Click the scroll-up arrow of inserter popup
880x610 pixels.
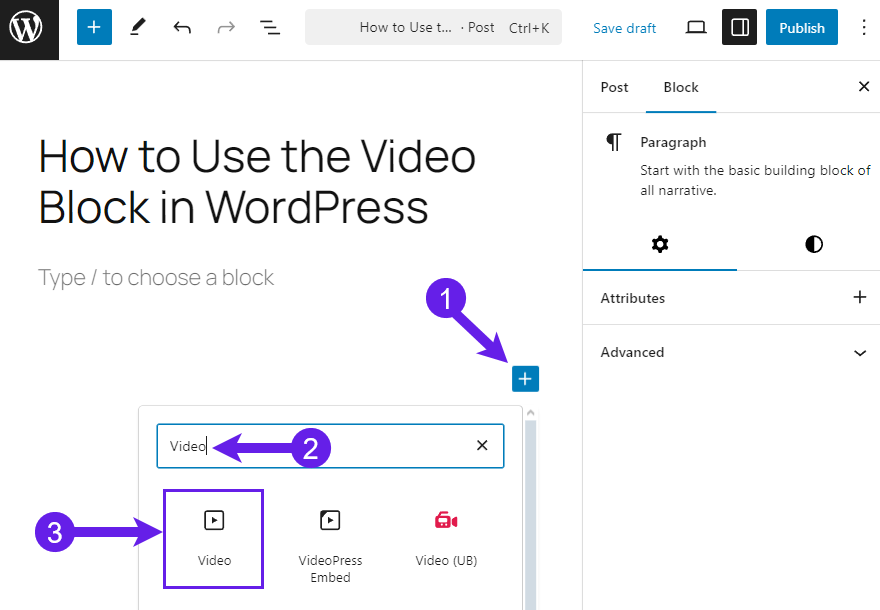click(x=530, y=413)
